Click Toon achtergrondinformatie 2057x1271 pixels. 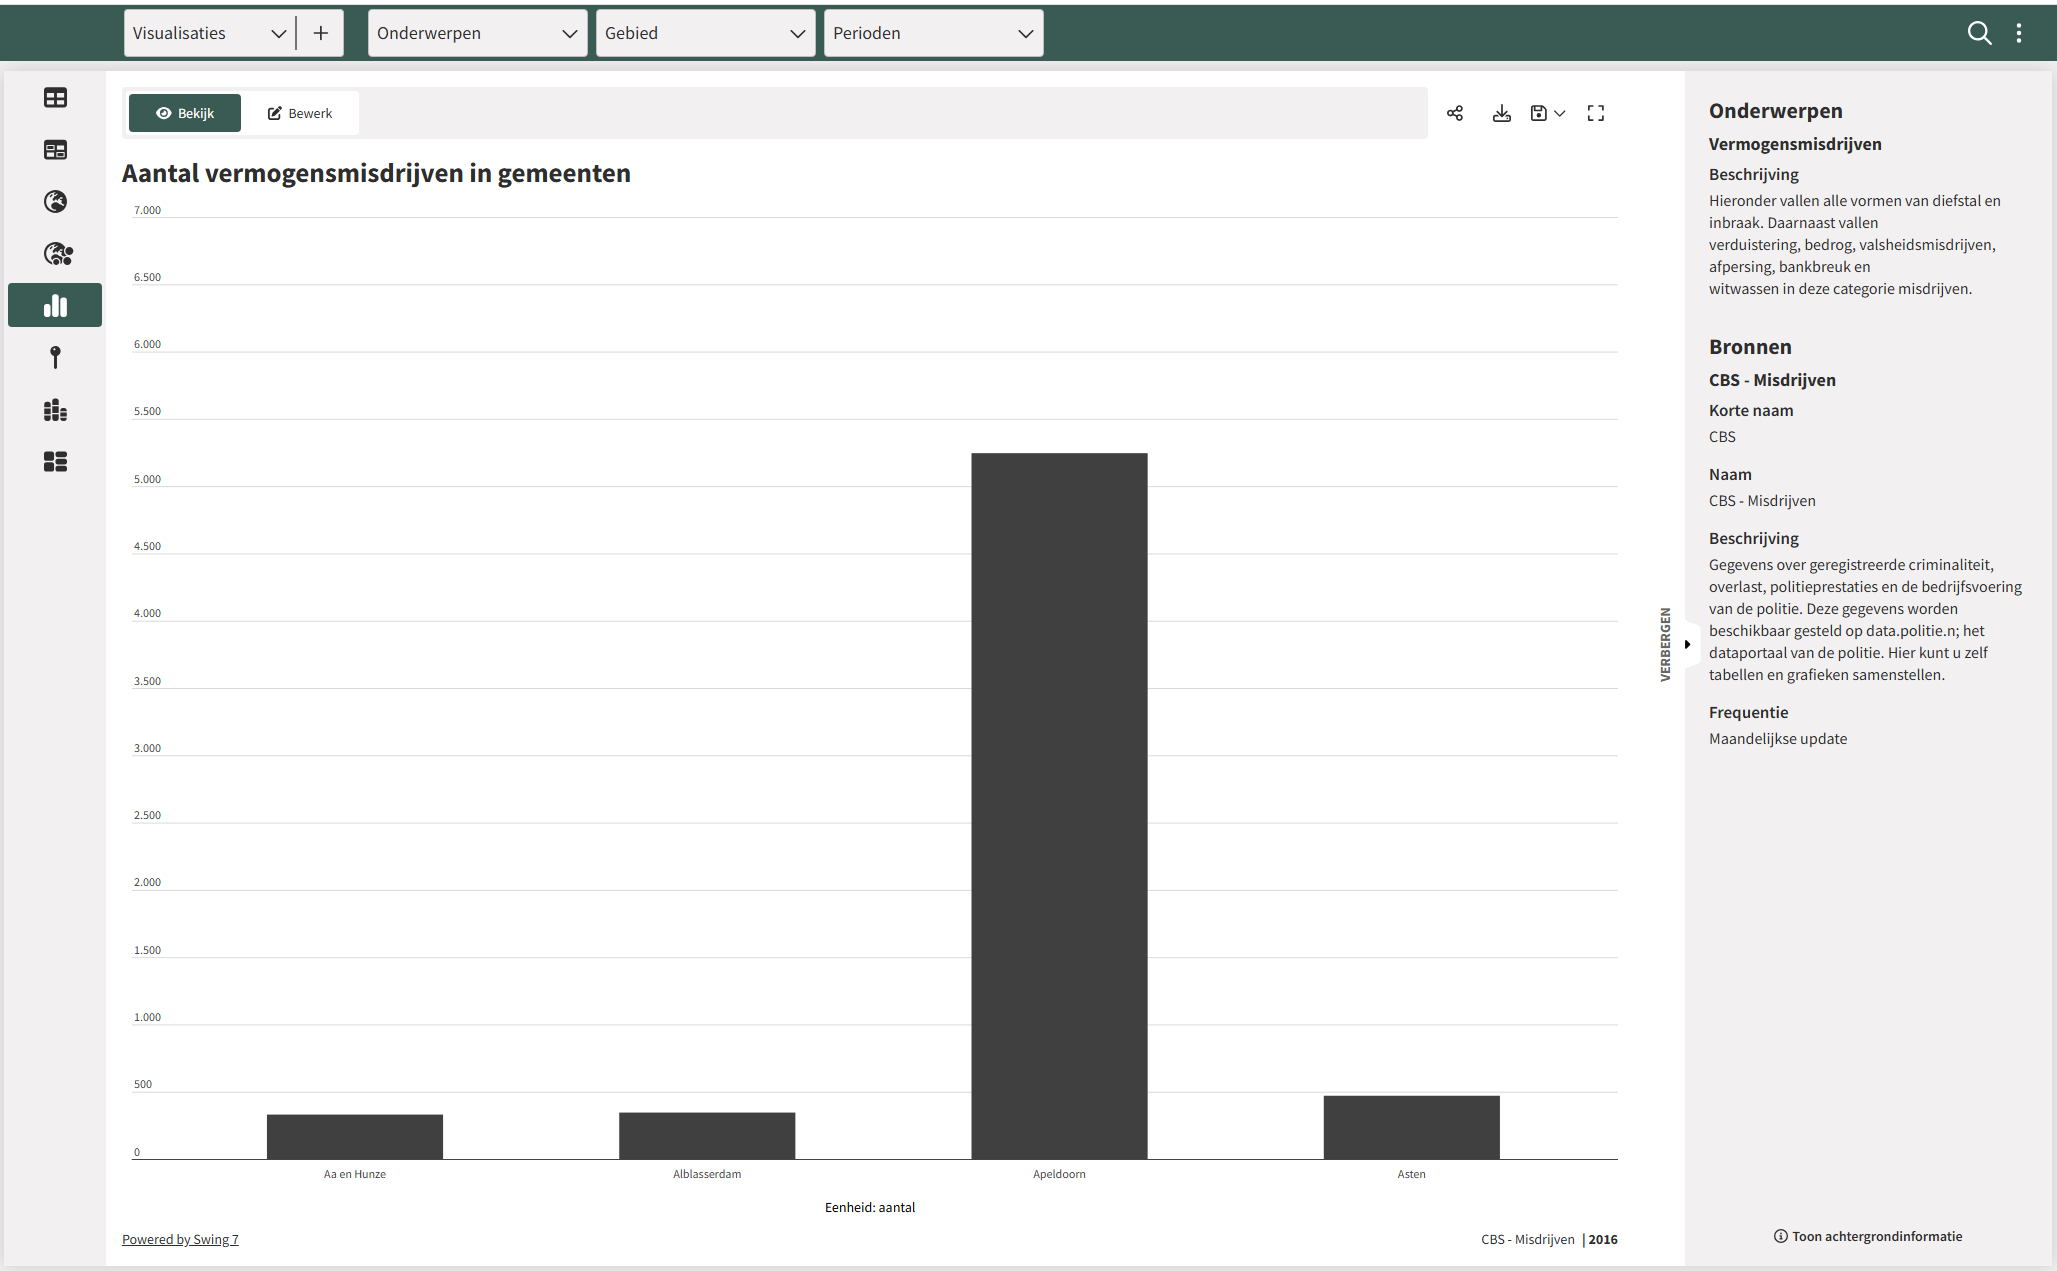pyautogui.click(x=1877, y=1236)
